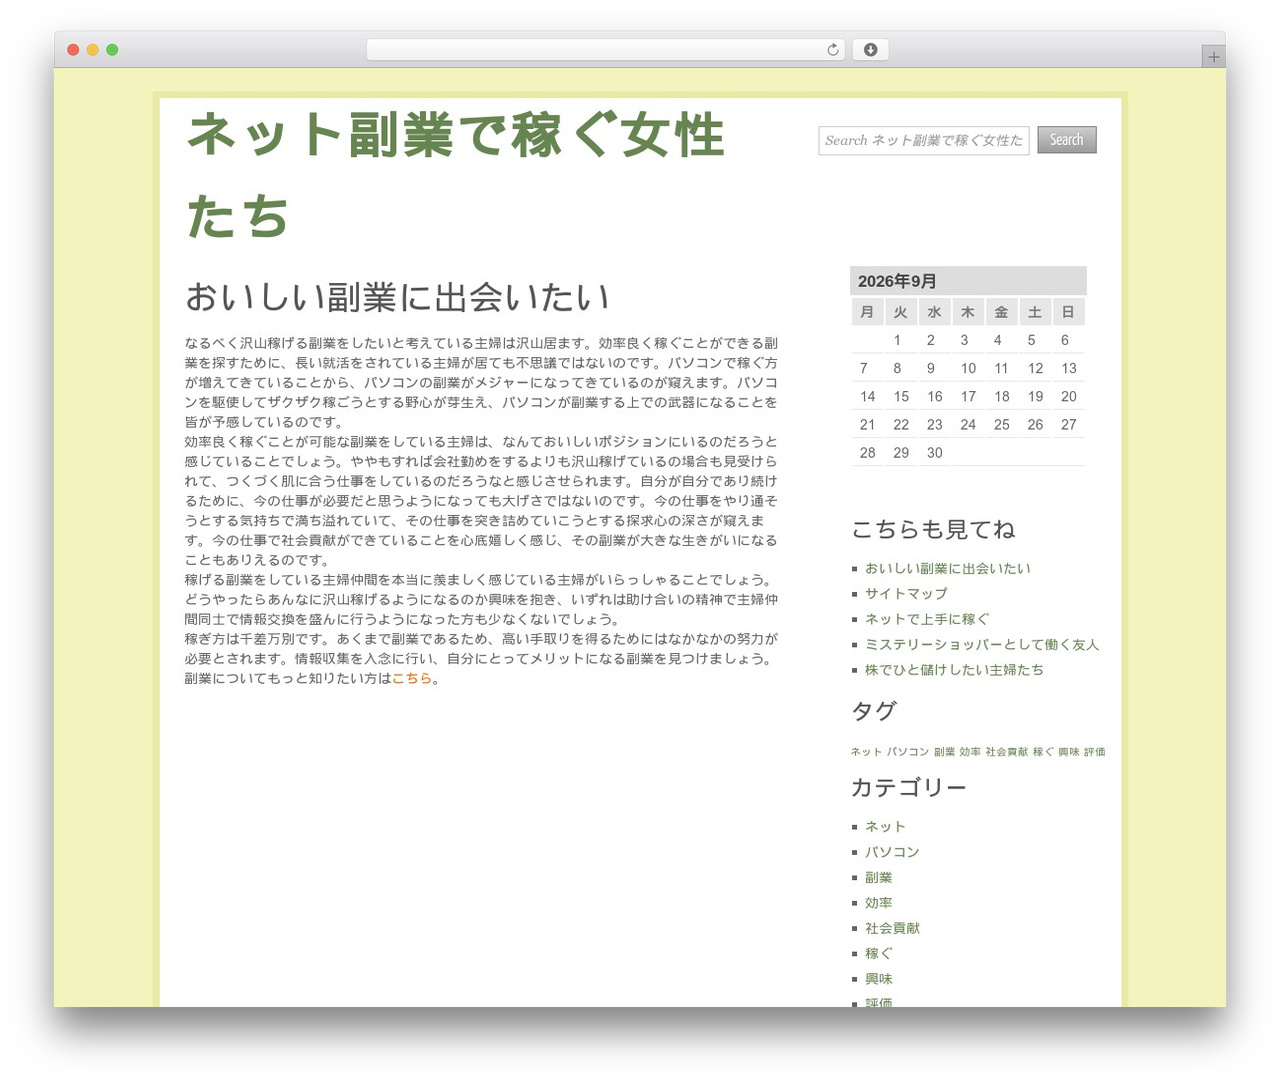Open the サイトマップ sidebar link

906,593
